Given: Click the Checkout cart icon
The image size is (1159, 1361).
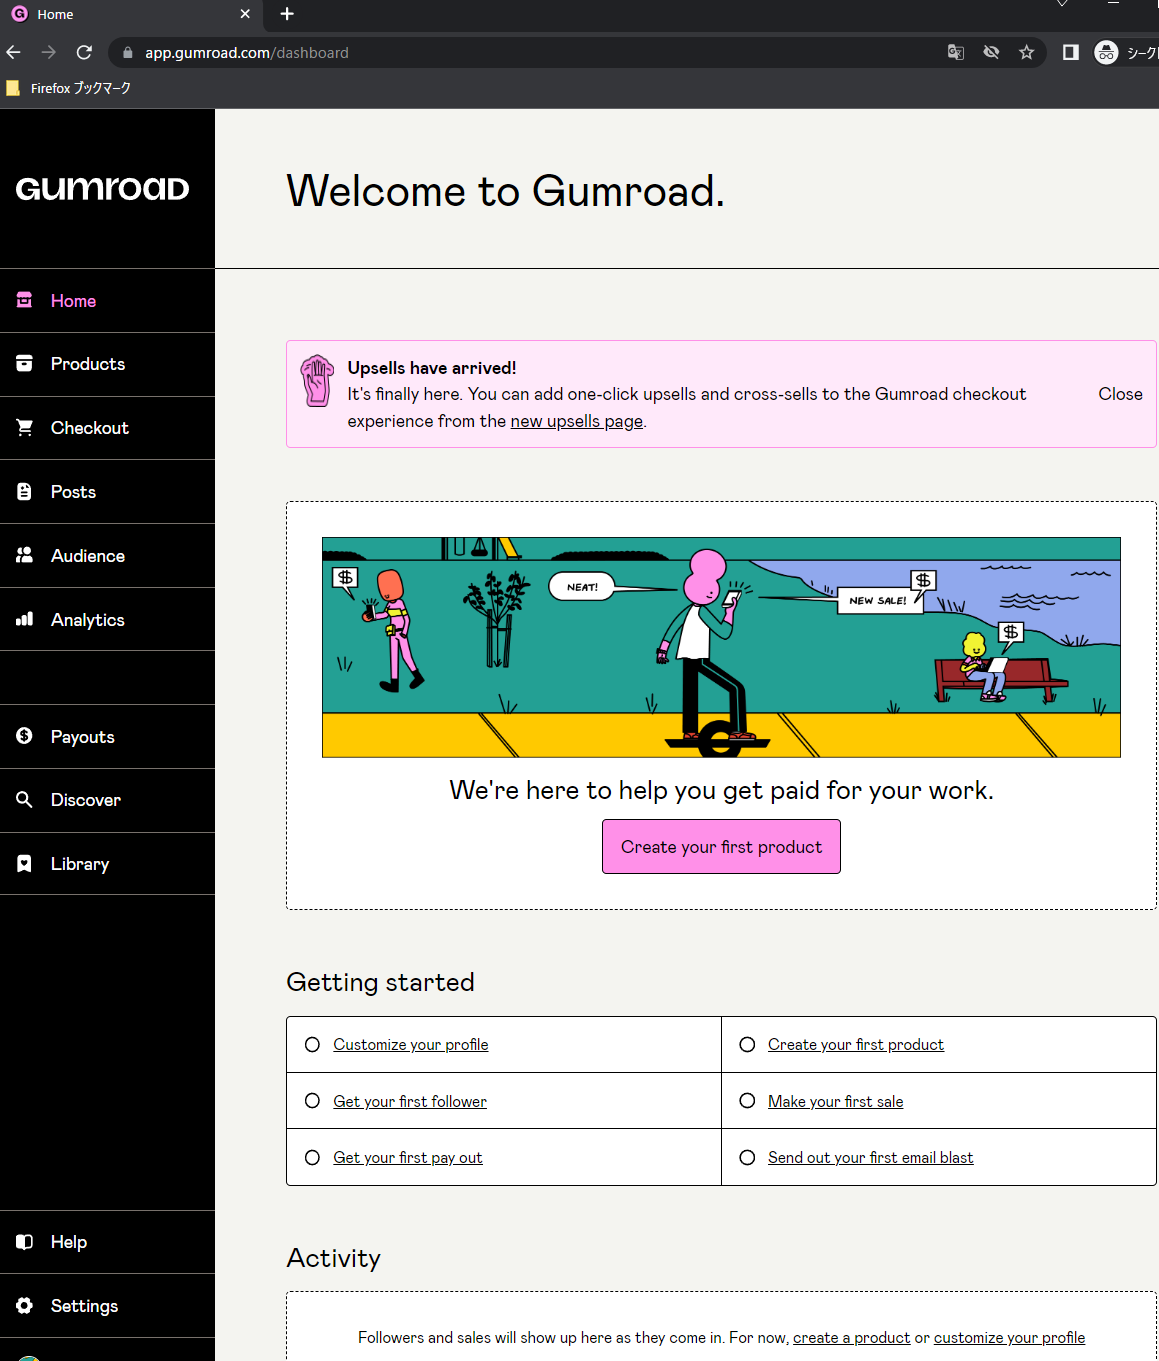Looking at the screenshot, I should 25,428.
